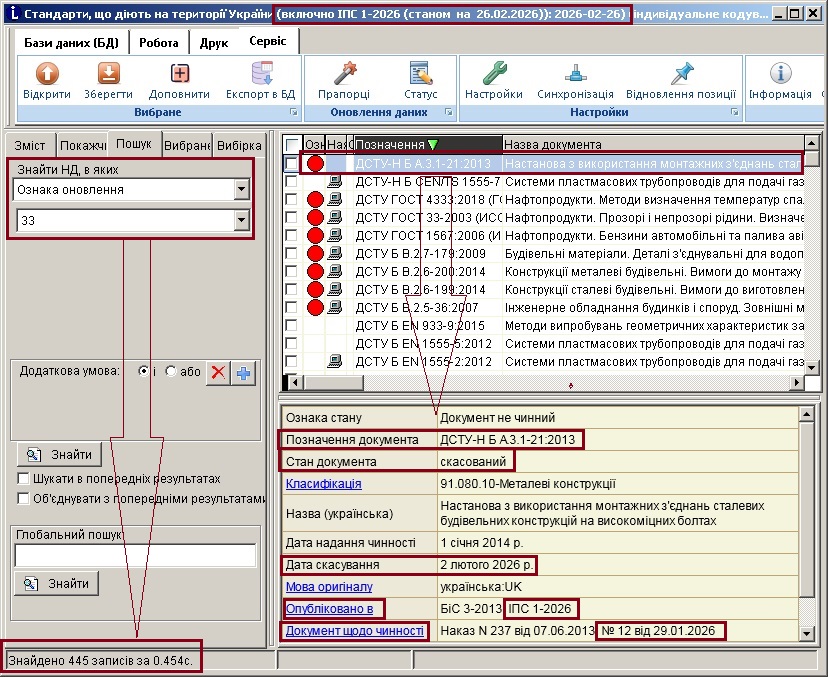Open the Зміст side tab
828x677 pixels.
[29, 145]
